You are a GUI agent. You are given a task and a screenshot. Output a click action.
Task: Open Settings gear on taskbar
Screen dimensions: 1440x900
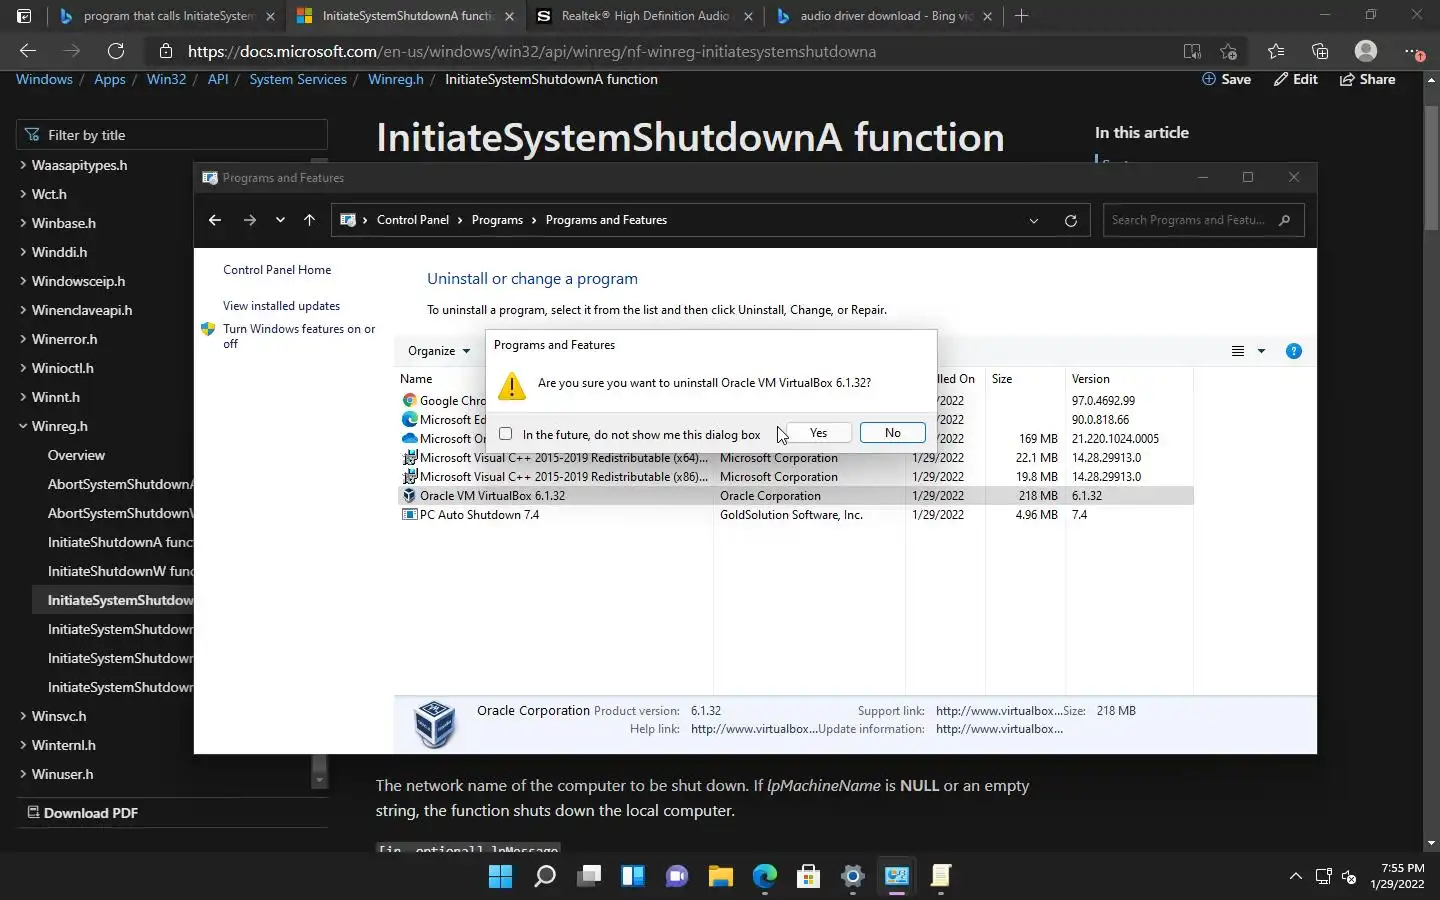coord(853,877)
